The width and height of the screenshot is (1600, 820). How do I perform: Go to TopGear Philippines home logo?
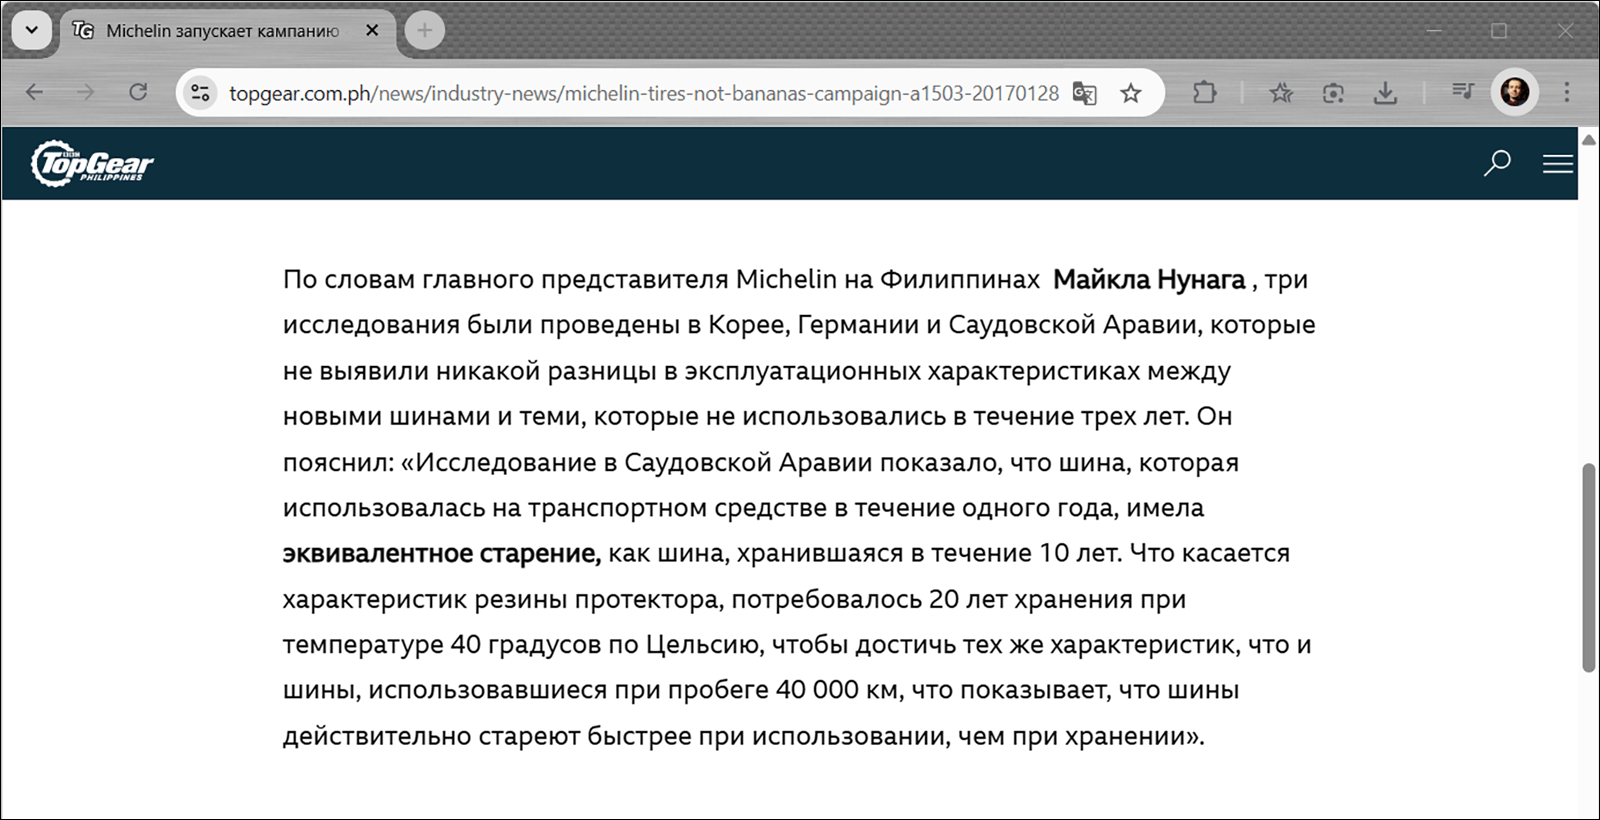click(x=92, y=163)
